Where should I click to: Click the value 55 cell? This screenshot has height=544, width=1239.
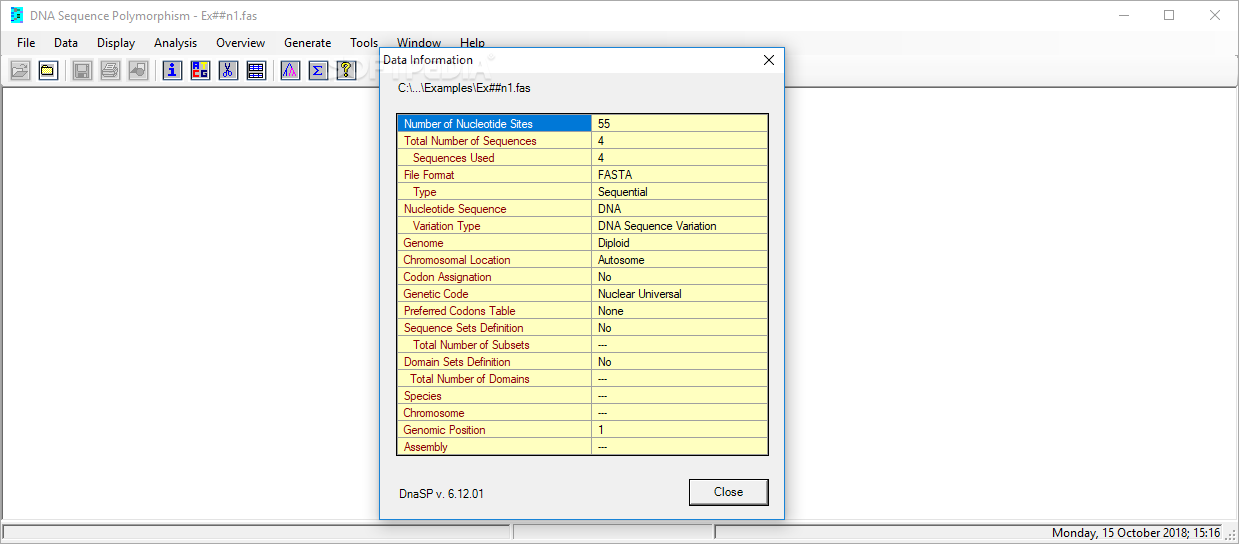point(680,124)
